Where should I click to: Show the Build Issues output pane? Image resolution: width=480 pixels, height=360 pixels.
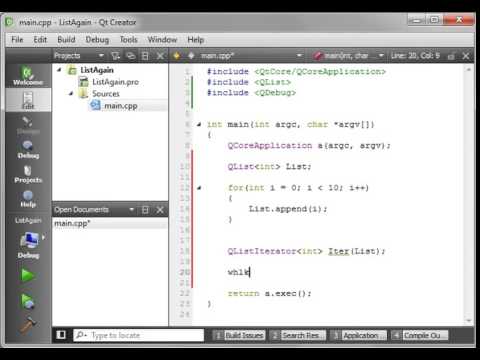(239, 335)
